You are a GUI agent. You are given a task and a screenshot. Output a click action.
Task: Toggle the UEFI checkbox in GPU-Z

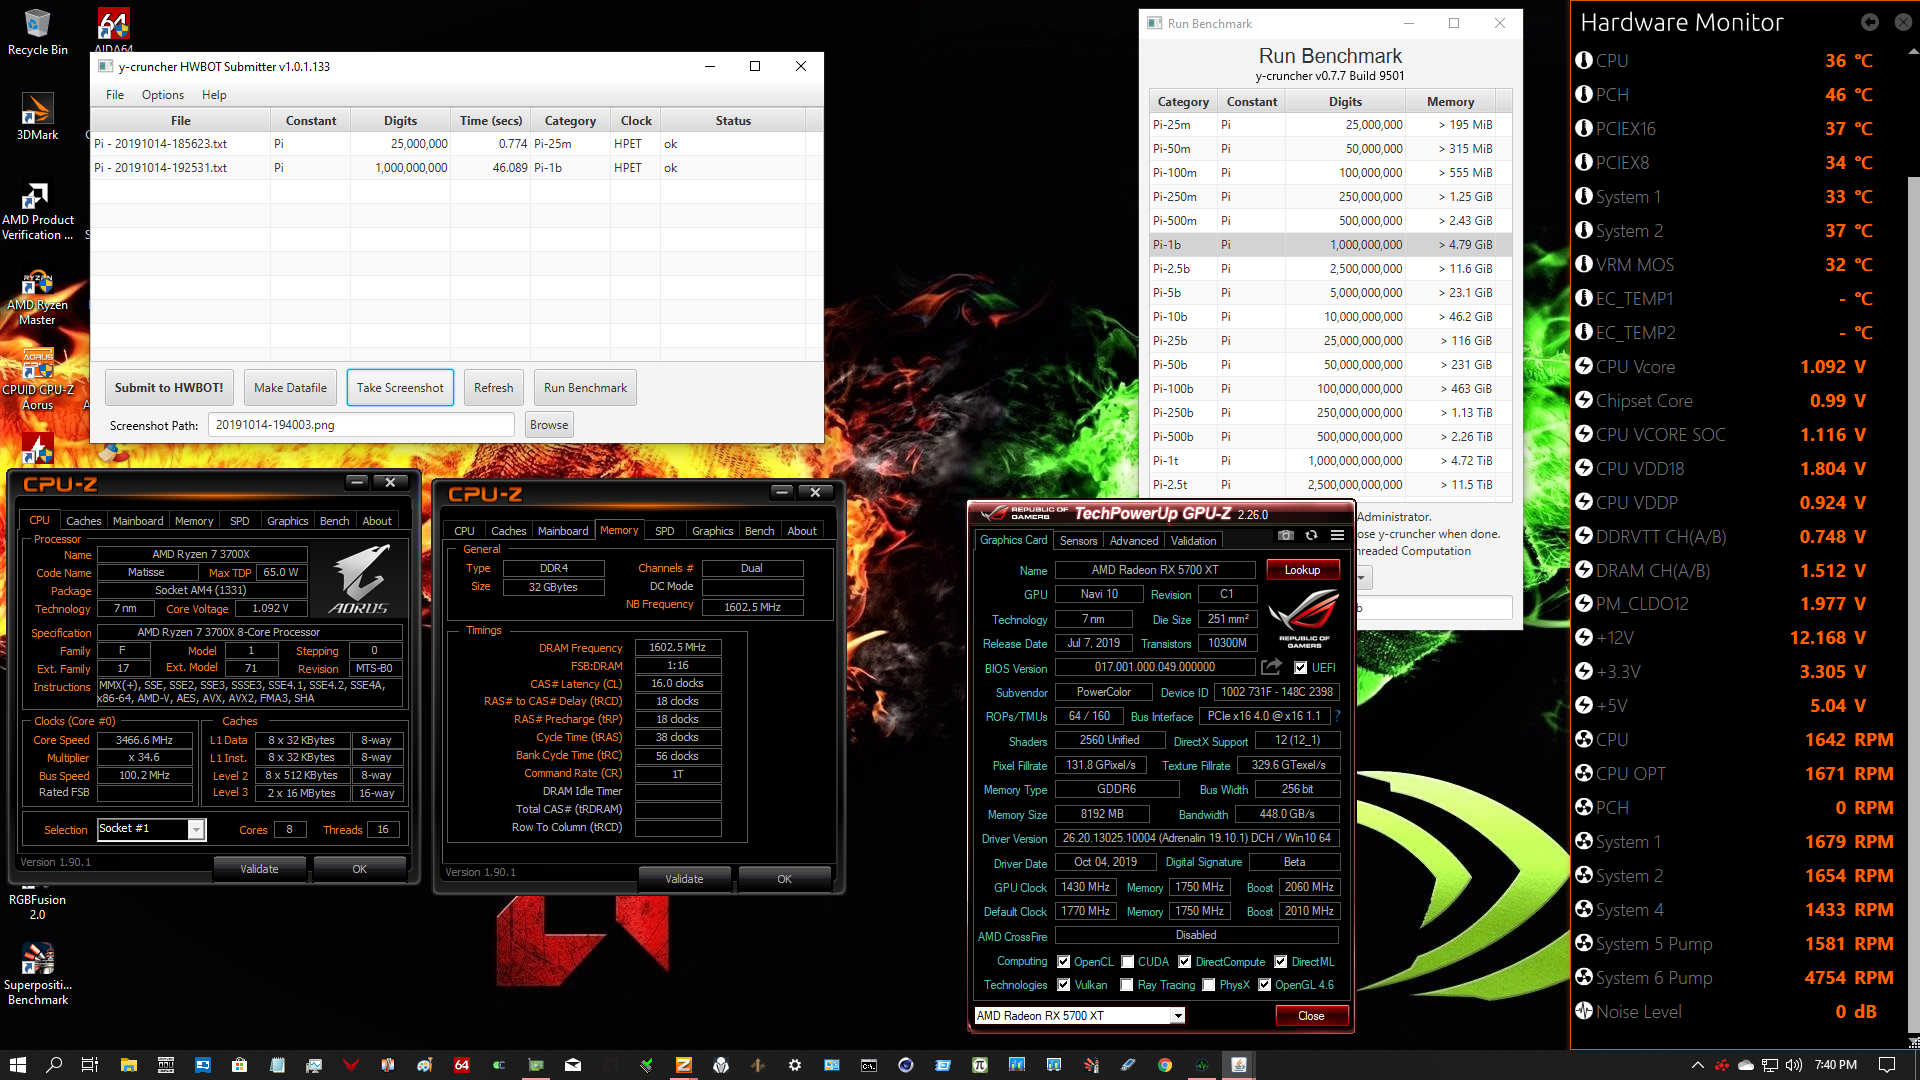coord(1301,668)
